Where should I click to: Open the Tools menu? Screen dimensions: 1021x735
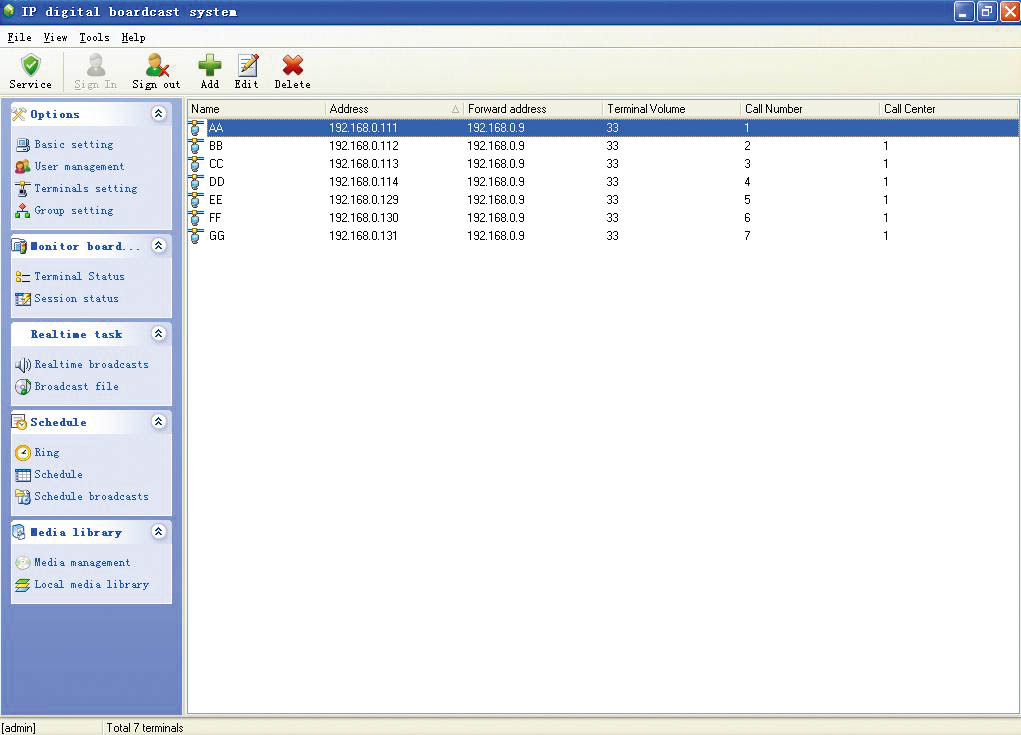point(94,38)
